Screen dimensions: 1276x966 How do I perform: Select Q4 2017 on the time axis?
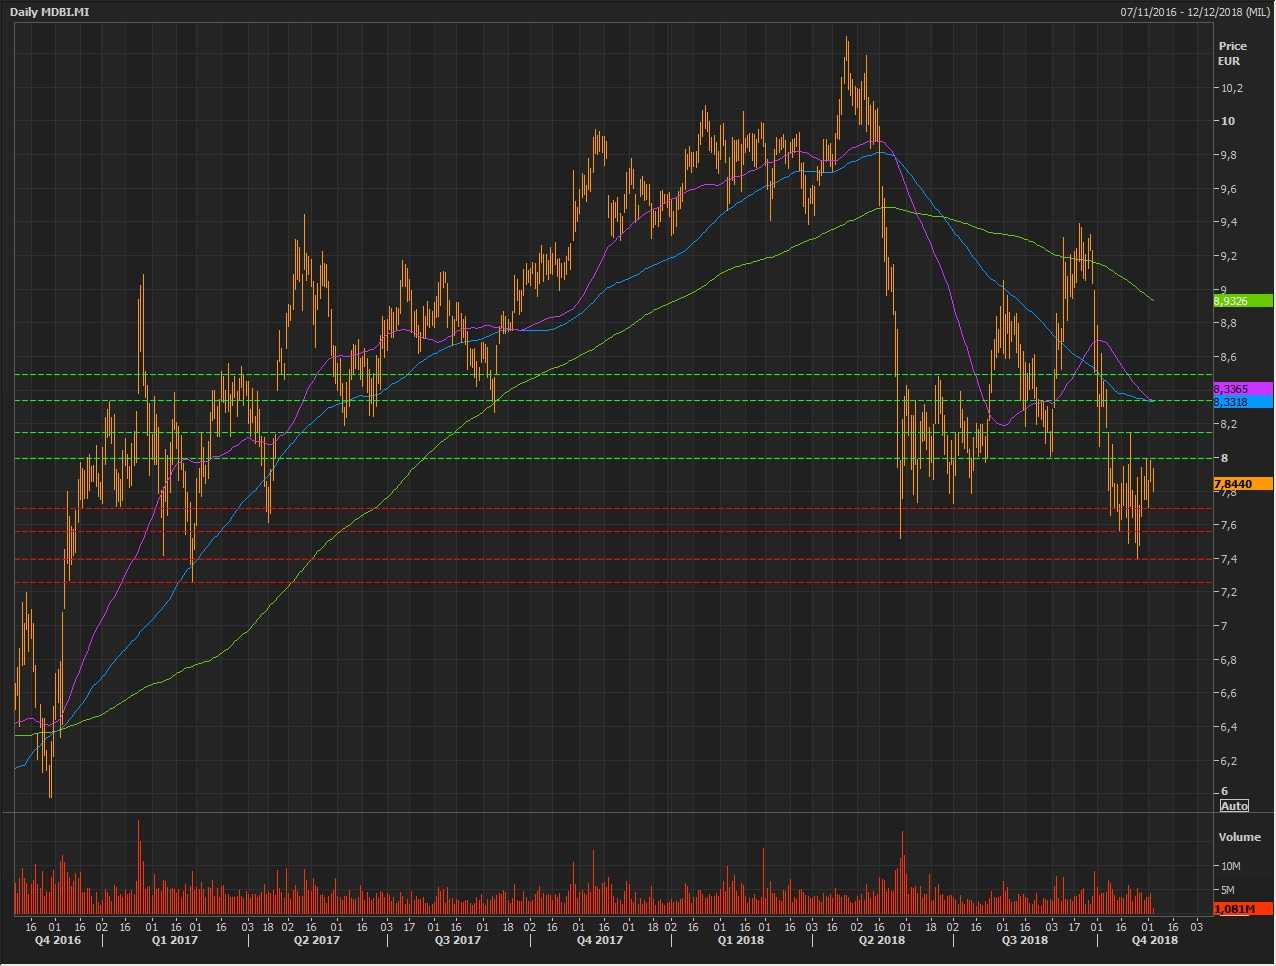600,940
